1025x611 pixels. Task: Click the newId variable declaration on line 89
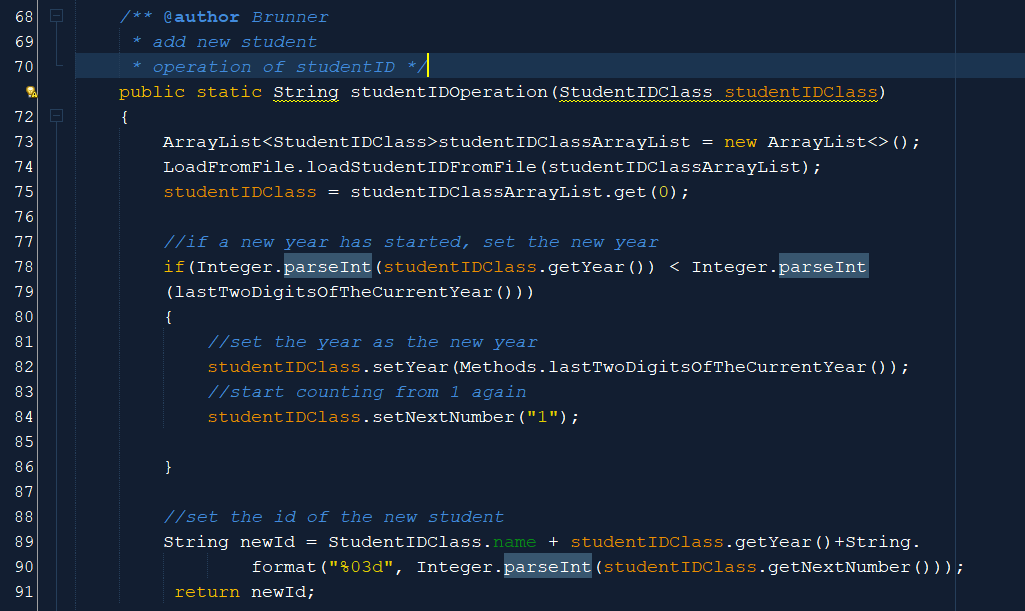click(x=267, y=542)
